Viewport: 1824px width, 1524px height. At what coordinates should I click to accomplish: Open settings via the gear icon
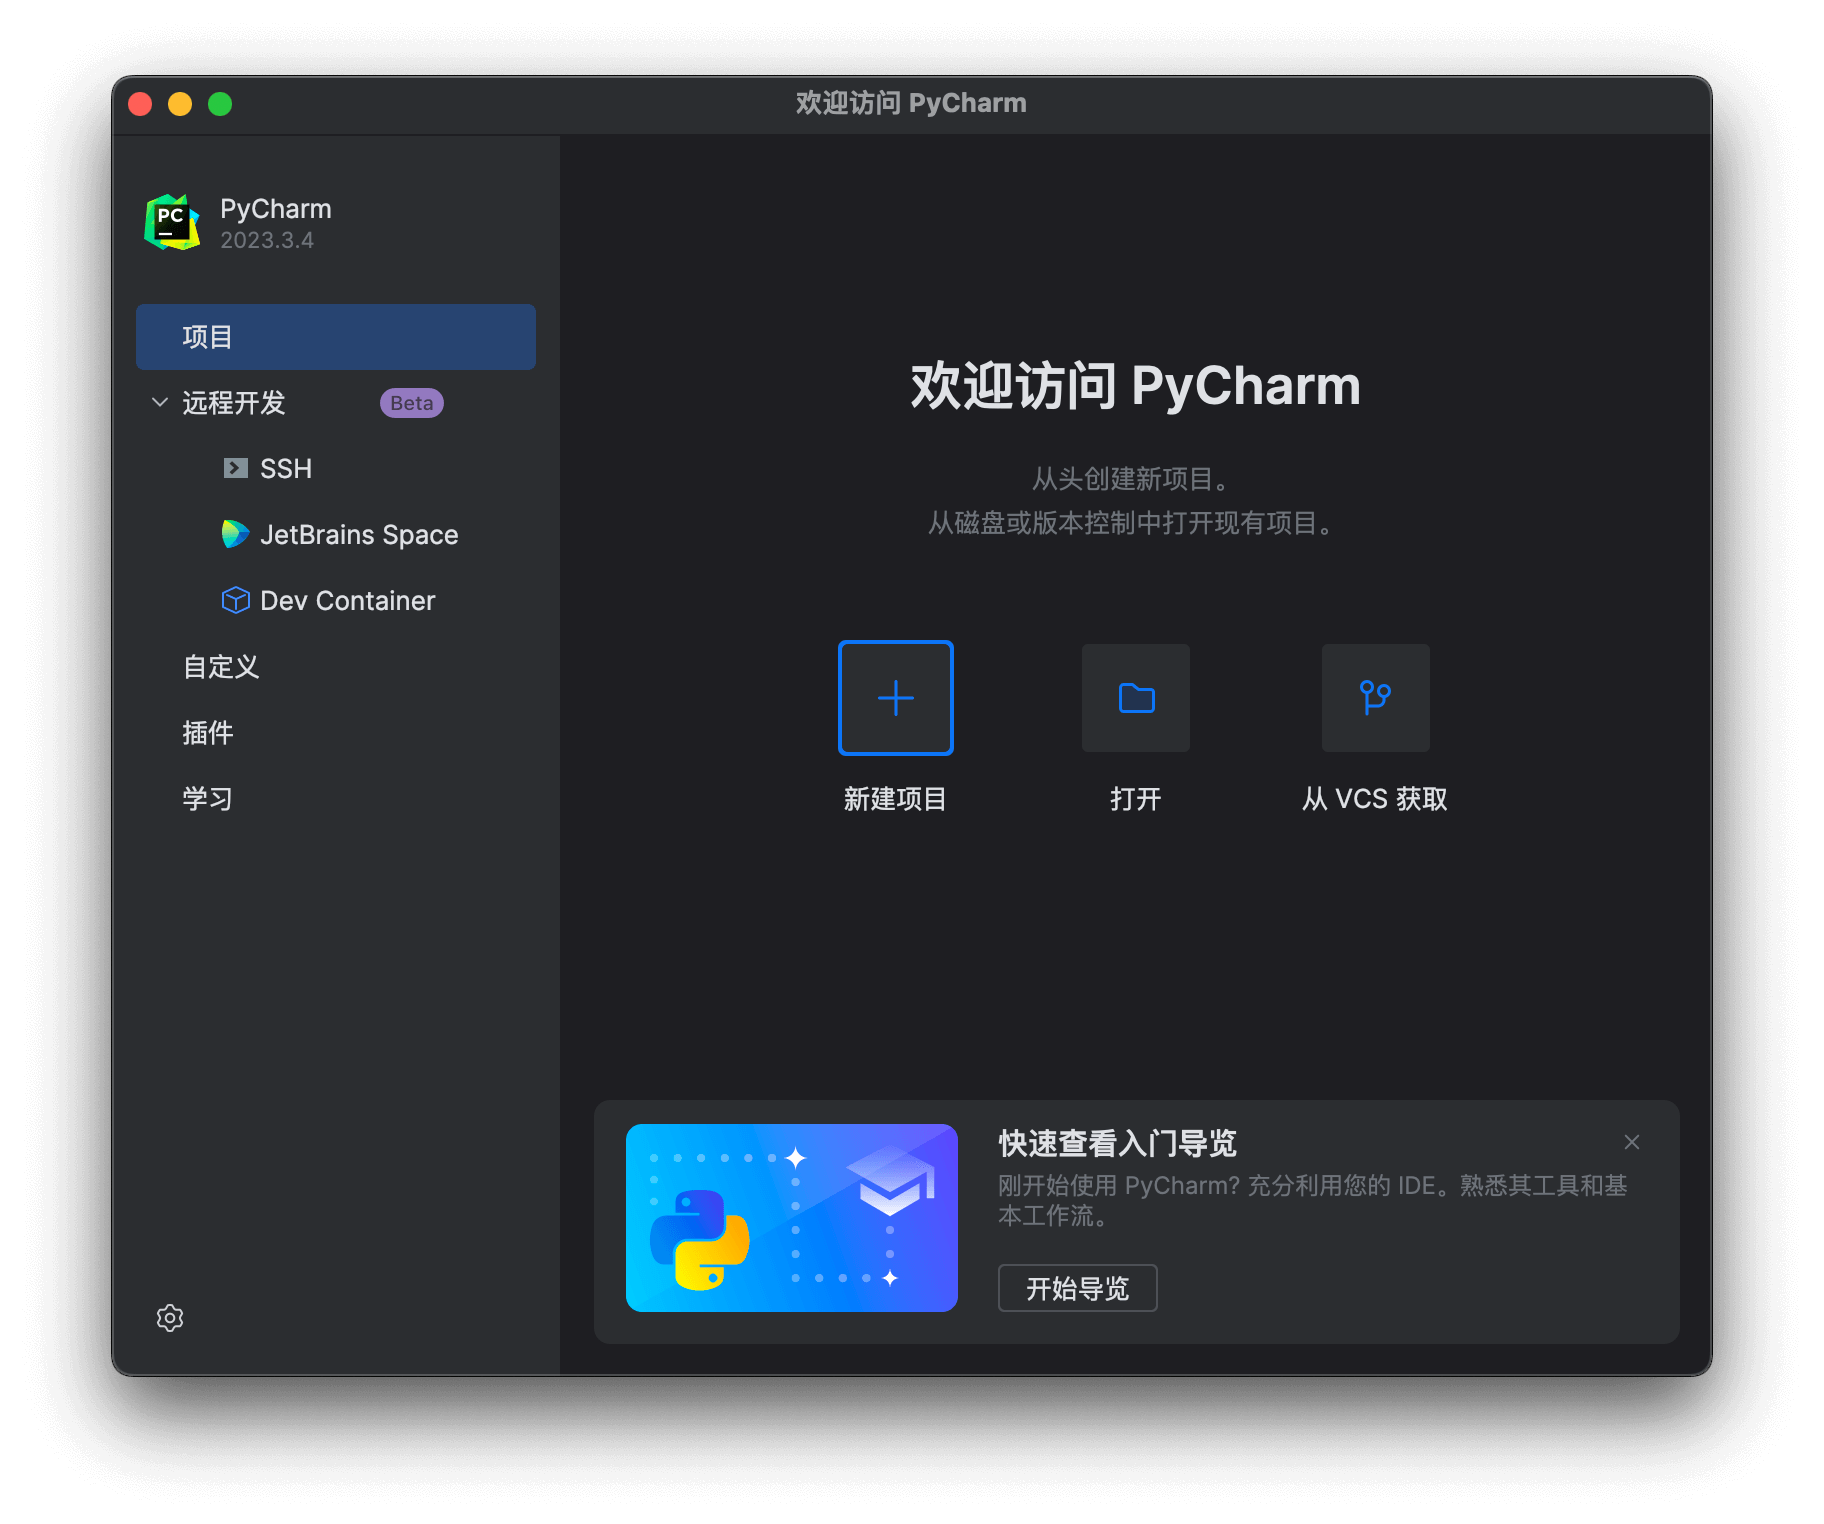pos(170,1317)
